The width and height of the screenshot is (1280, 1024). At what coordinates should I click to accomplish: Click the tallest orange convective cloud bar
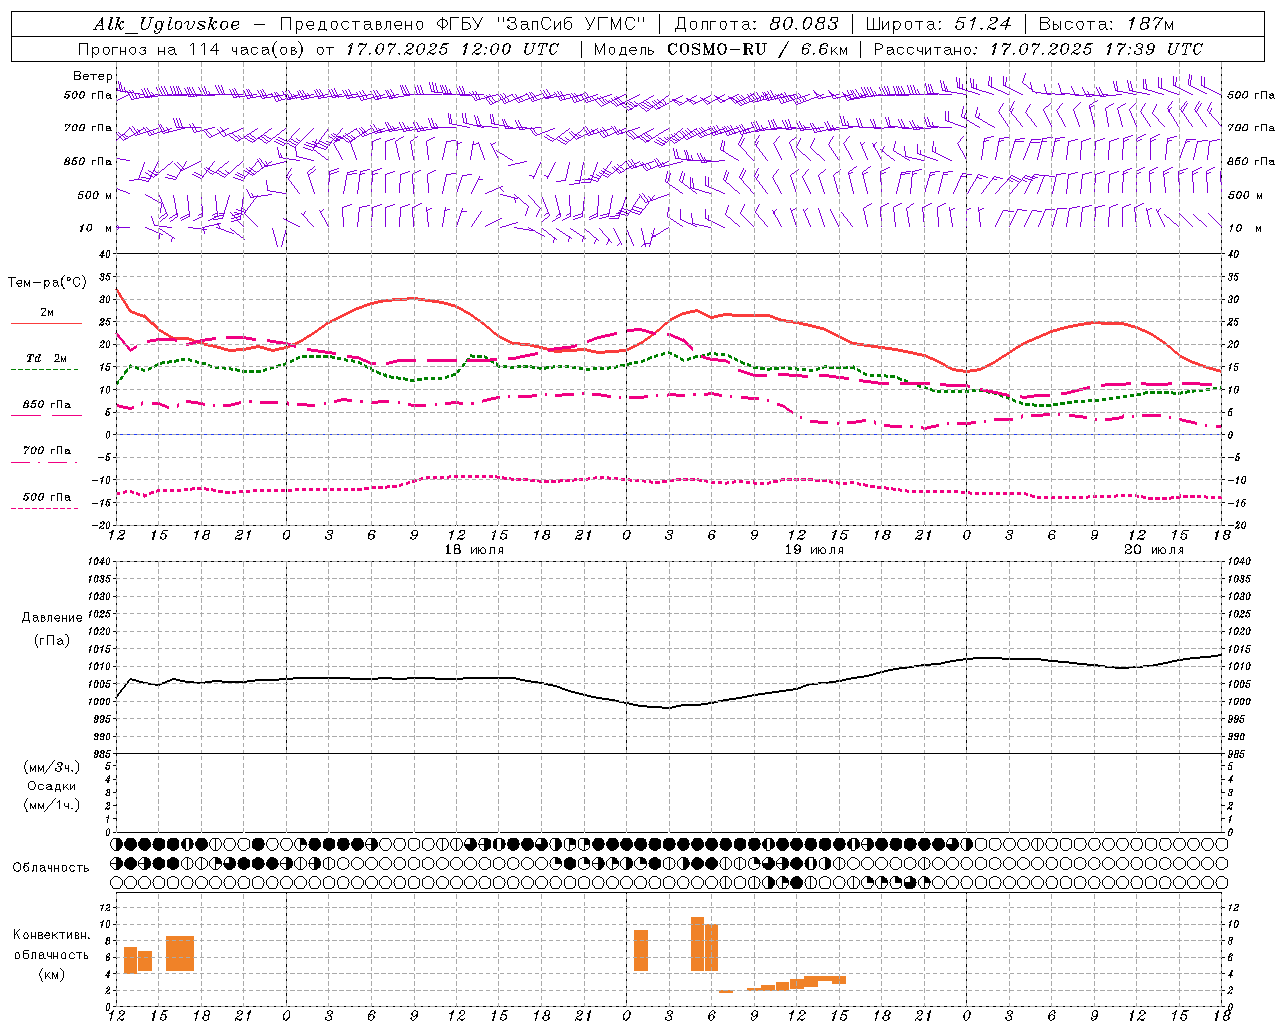(x=697, y=944)
